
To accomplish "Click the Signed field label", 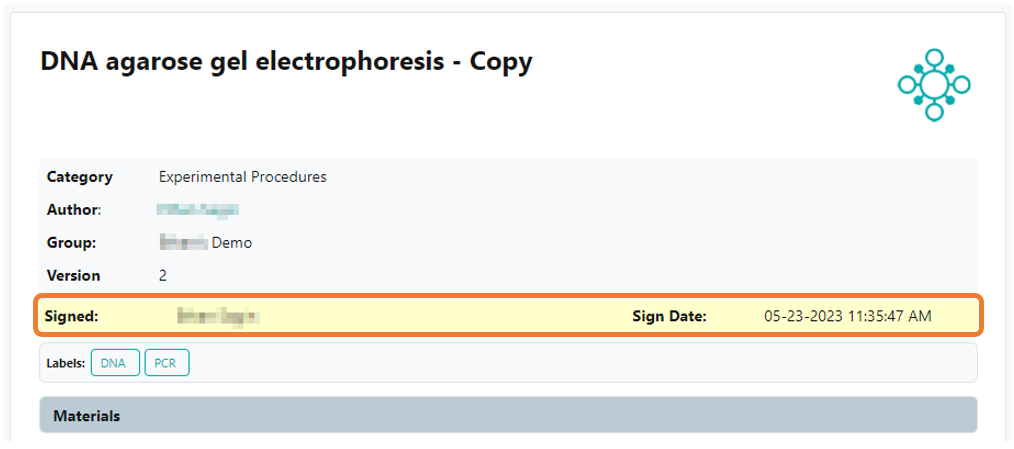I will coord(71,316).
